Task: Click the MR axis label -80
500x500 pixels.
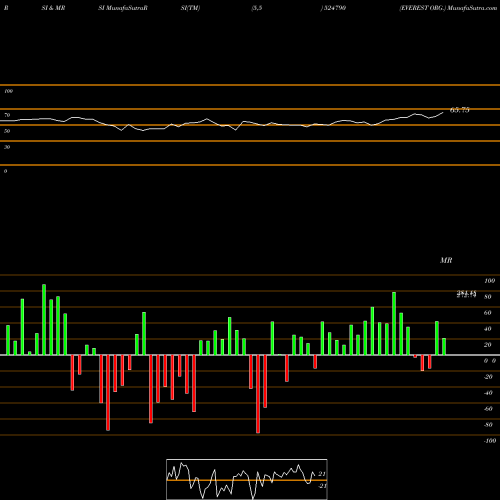Action: (488, 425)
